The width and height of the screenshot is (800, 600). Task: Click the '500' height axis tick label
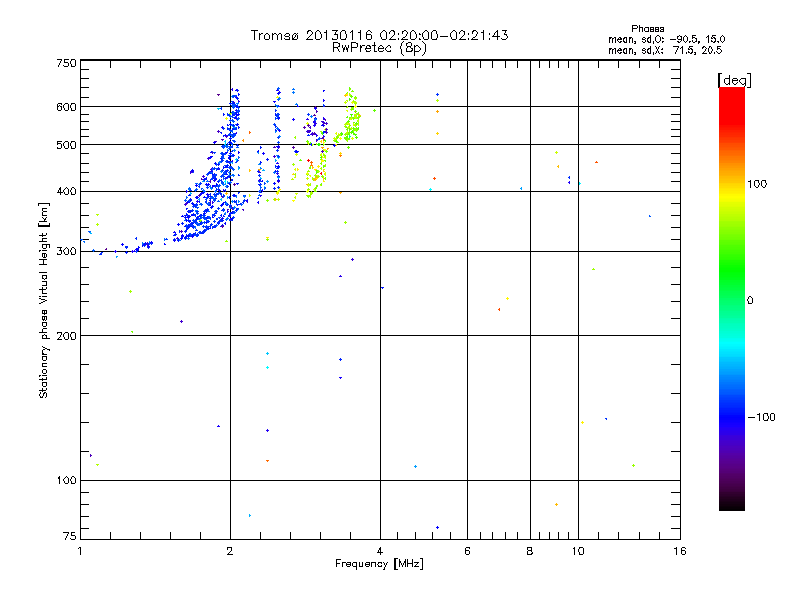(66, 145)
